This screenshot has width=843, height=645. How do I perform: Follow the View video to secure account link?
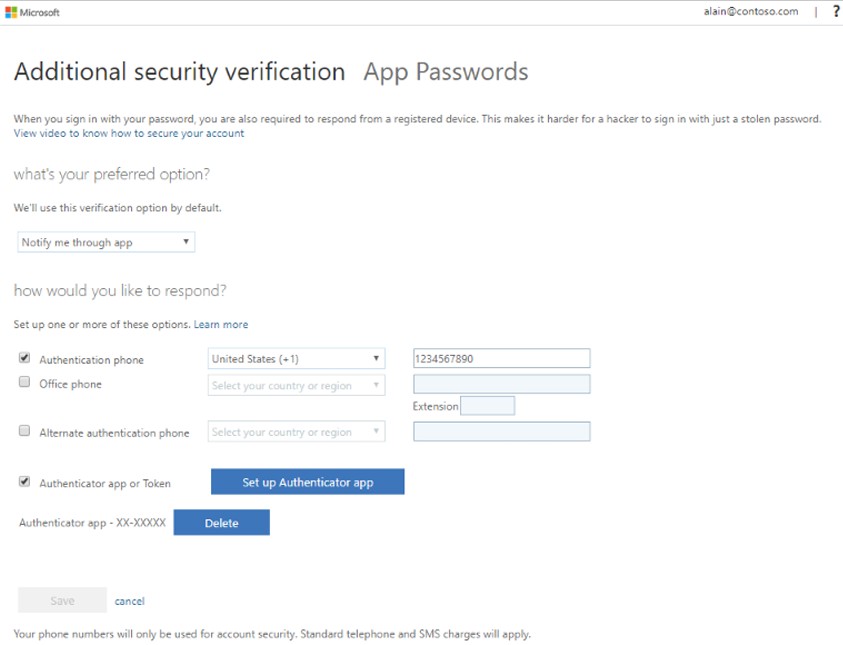pos(128,133)
